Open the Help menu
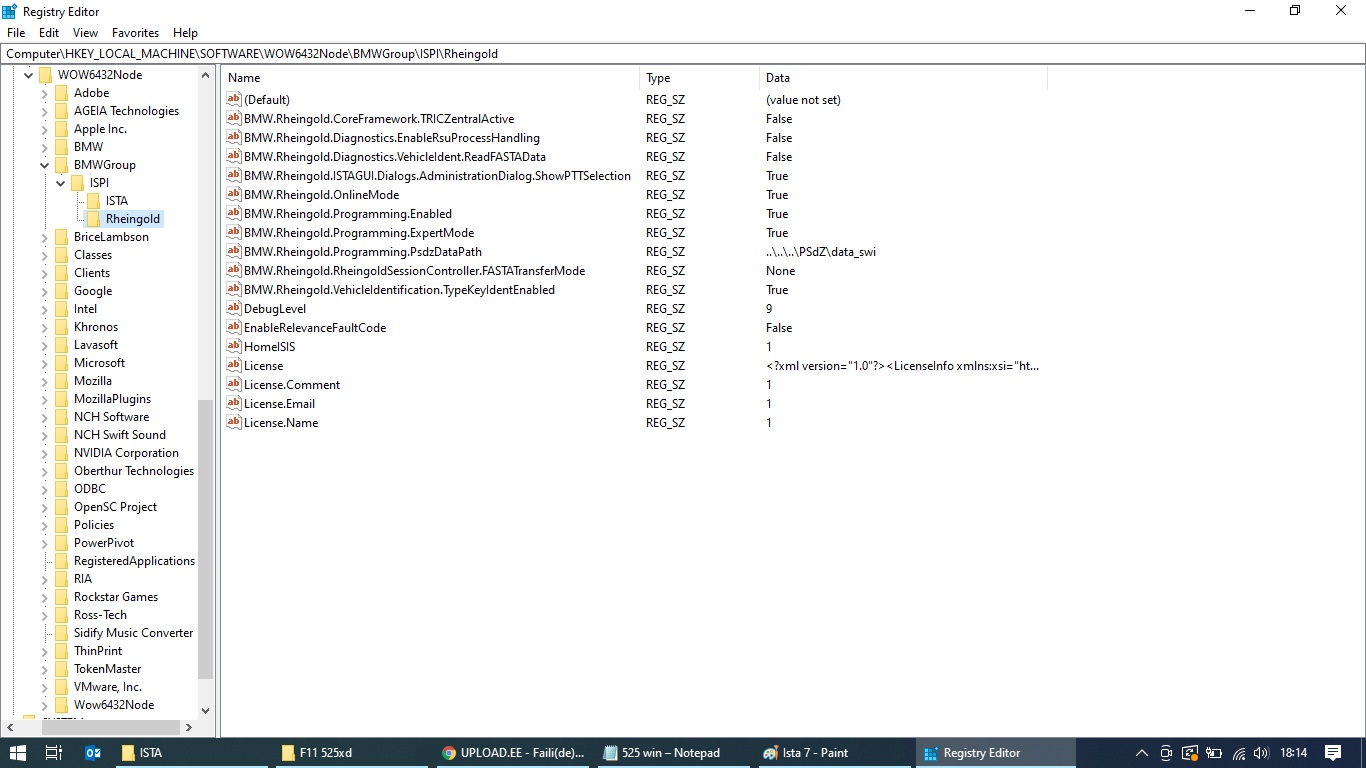The image size is (1366, 768). click(x=185, y=33)
